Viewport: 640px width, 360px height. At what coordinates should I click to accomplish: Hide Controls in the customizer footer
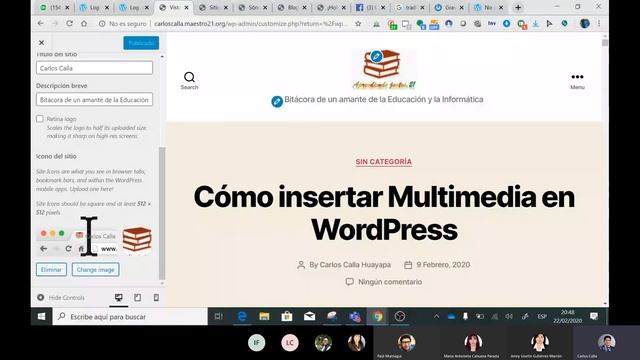61,298
